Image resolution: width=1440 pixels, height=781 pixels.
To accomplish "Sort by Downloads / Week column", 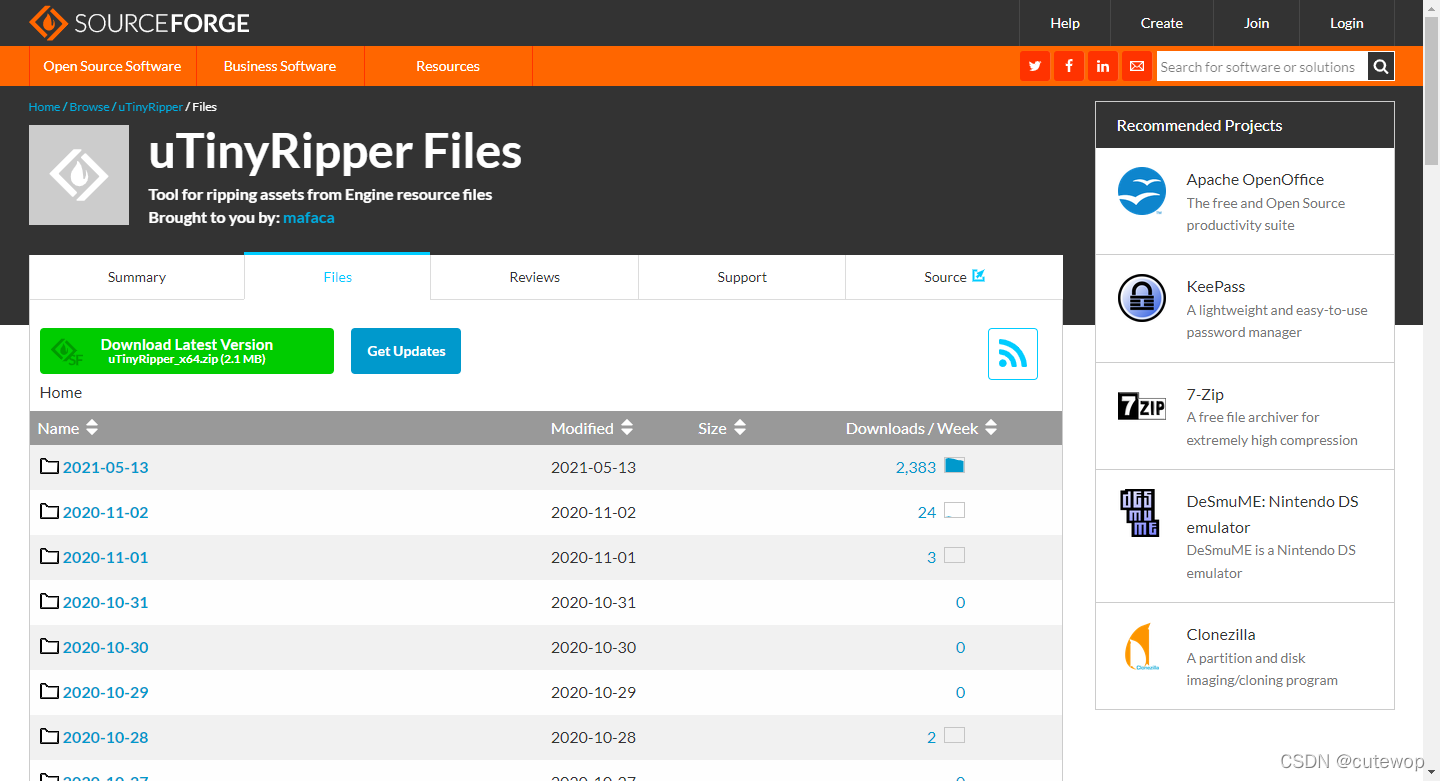I will (921, 428).
